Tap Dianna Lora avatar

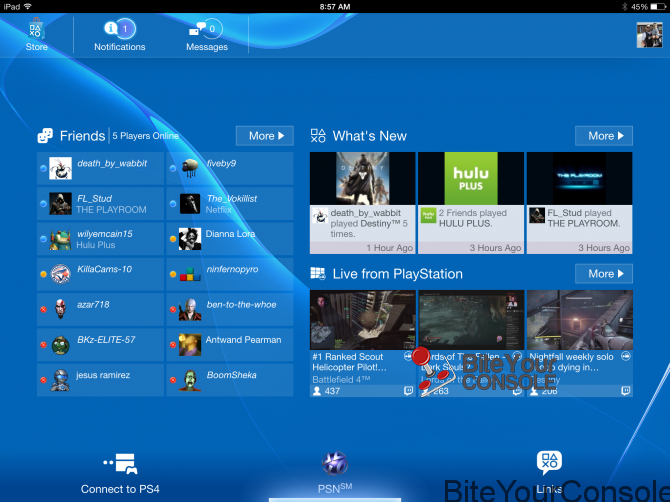coord(190,239)
